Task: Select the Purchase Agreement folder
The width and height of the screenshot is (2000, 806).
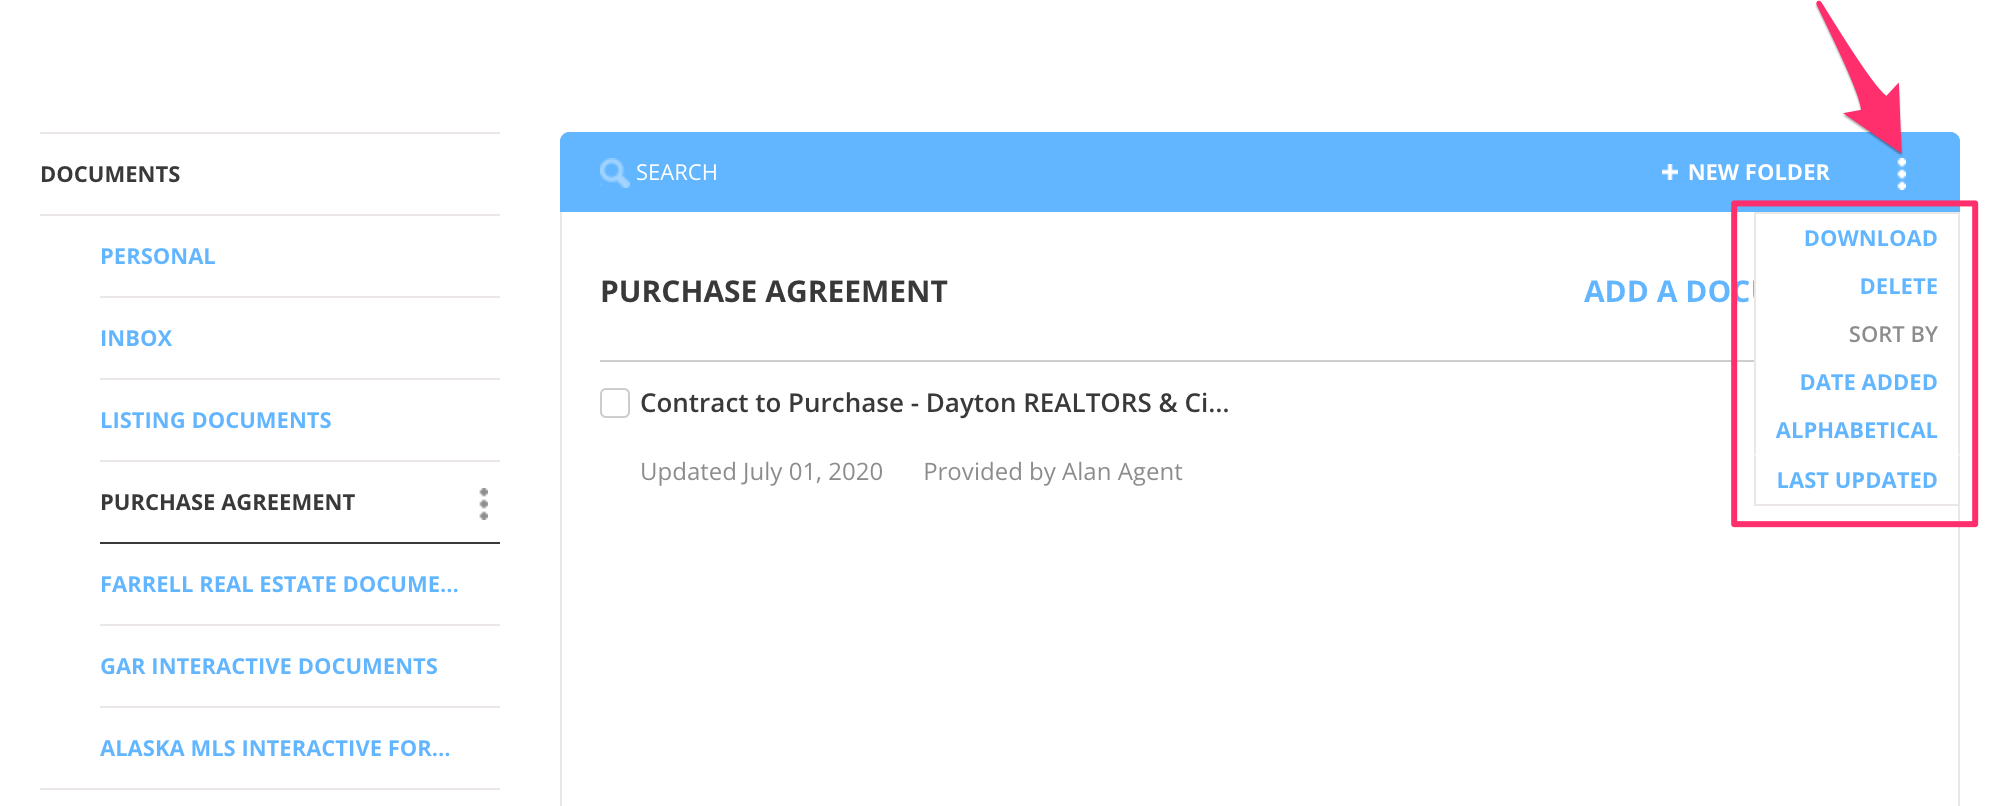Action: pyautogui.click(x=228, y=502)
